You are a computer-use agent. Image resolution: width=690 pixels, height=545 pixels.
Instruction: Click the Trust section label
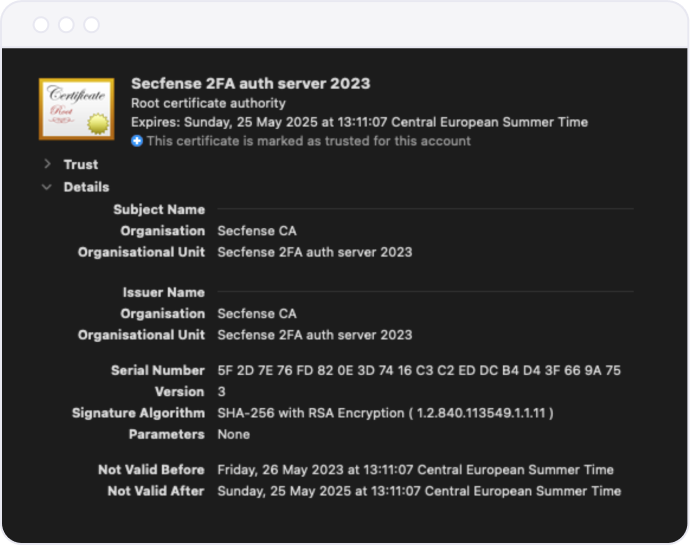(81, 164)
